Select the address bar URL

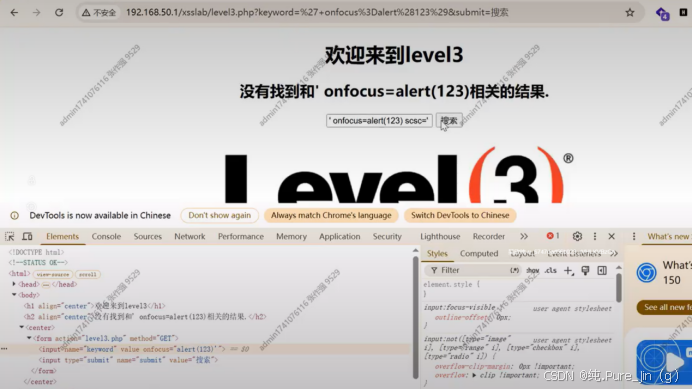click(x=317, y=12)
